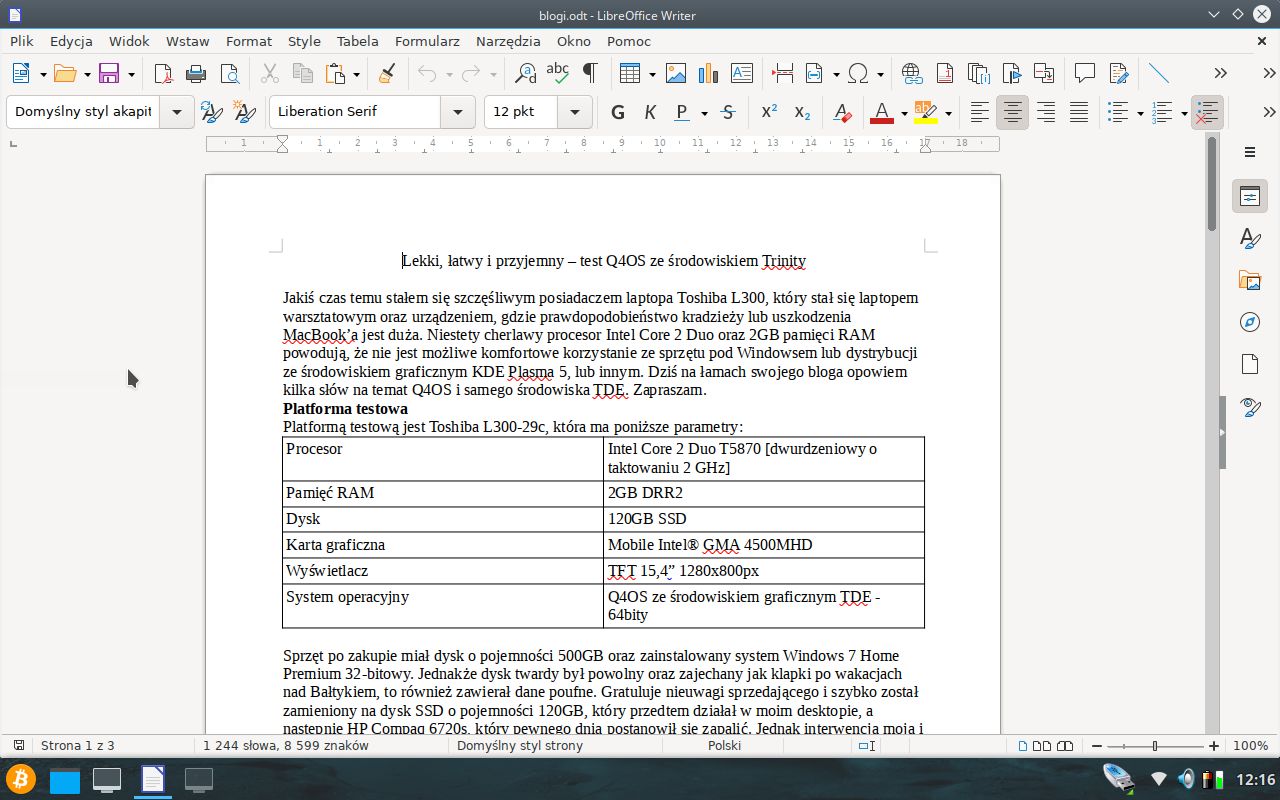Justify the paragraph text

point(1079,112)
